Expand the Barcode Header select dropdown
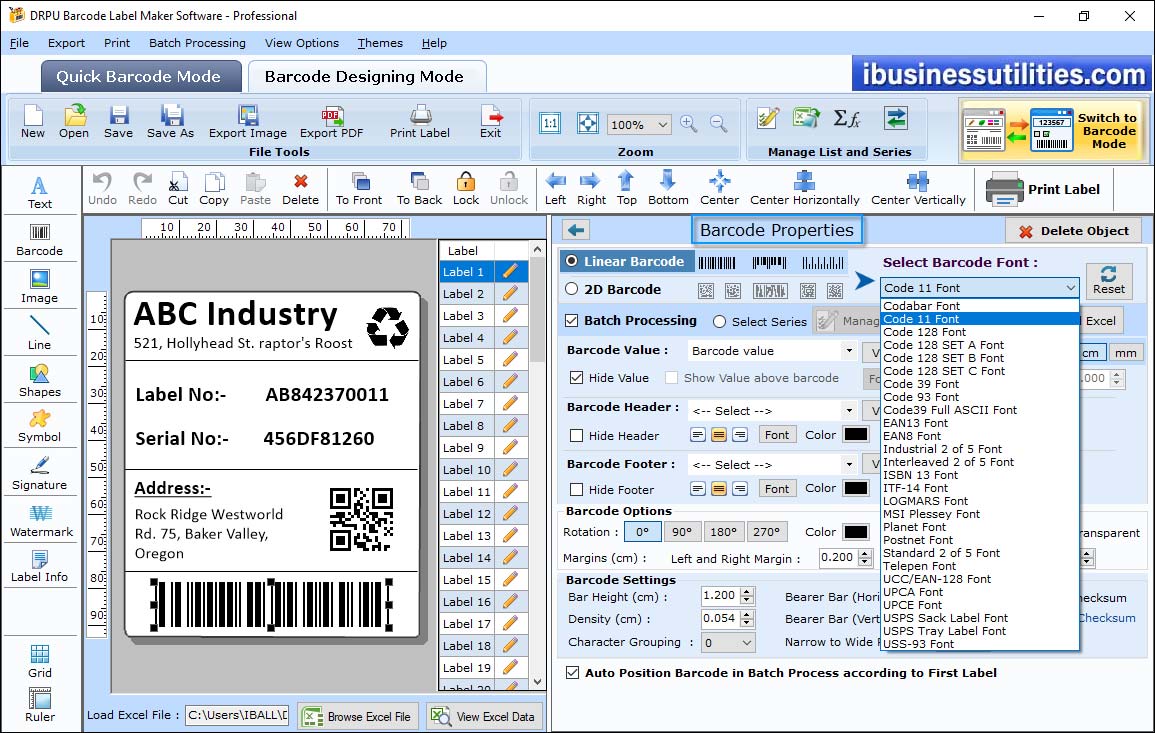 [x=849, y=410]
